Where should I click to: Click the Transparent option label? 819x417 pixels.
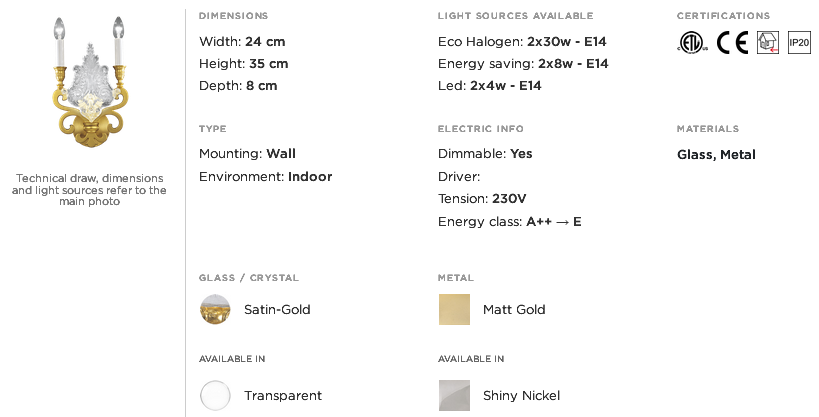click(283, 396)
